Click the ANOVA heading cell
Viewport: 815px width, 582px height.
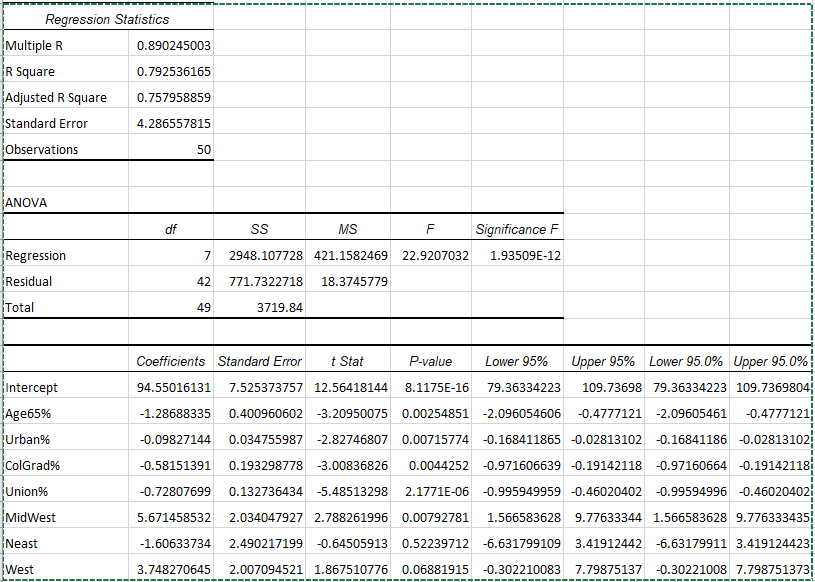pos(66,203)
